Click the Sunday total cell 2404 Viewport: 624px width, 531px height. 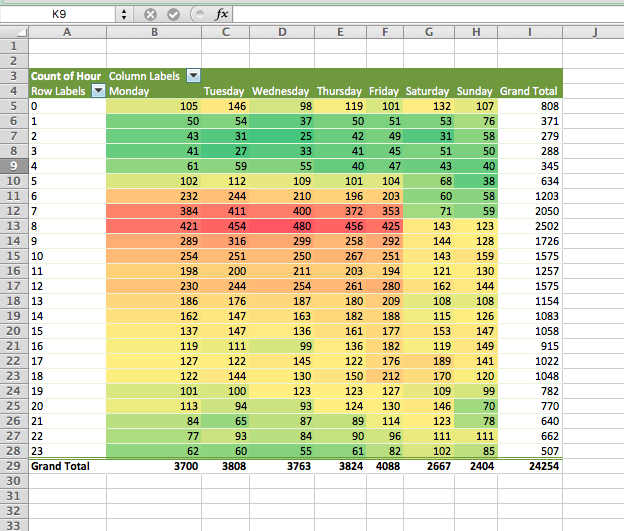tap(476, 466)
